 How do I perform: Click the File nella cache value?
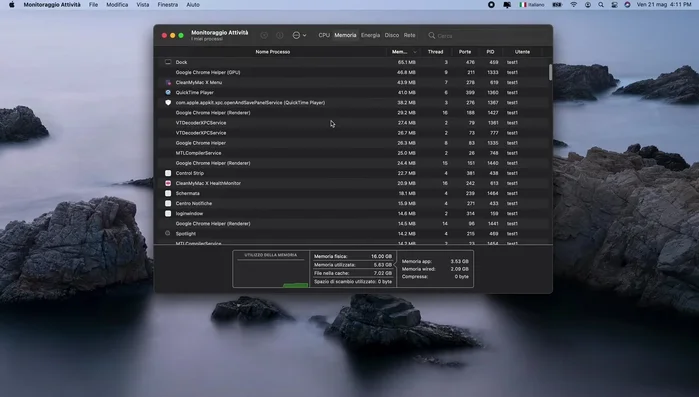click(x=382, y=273)
